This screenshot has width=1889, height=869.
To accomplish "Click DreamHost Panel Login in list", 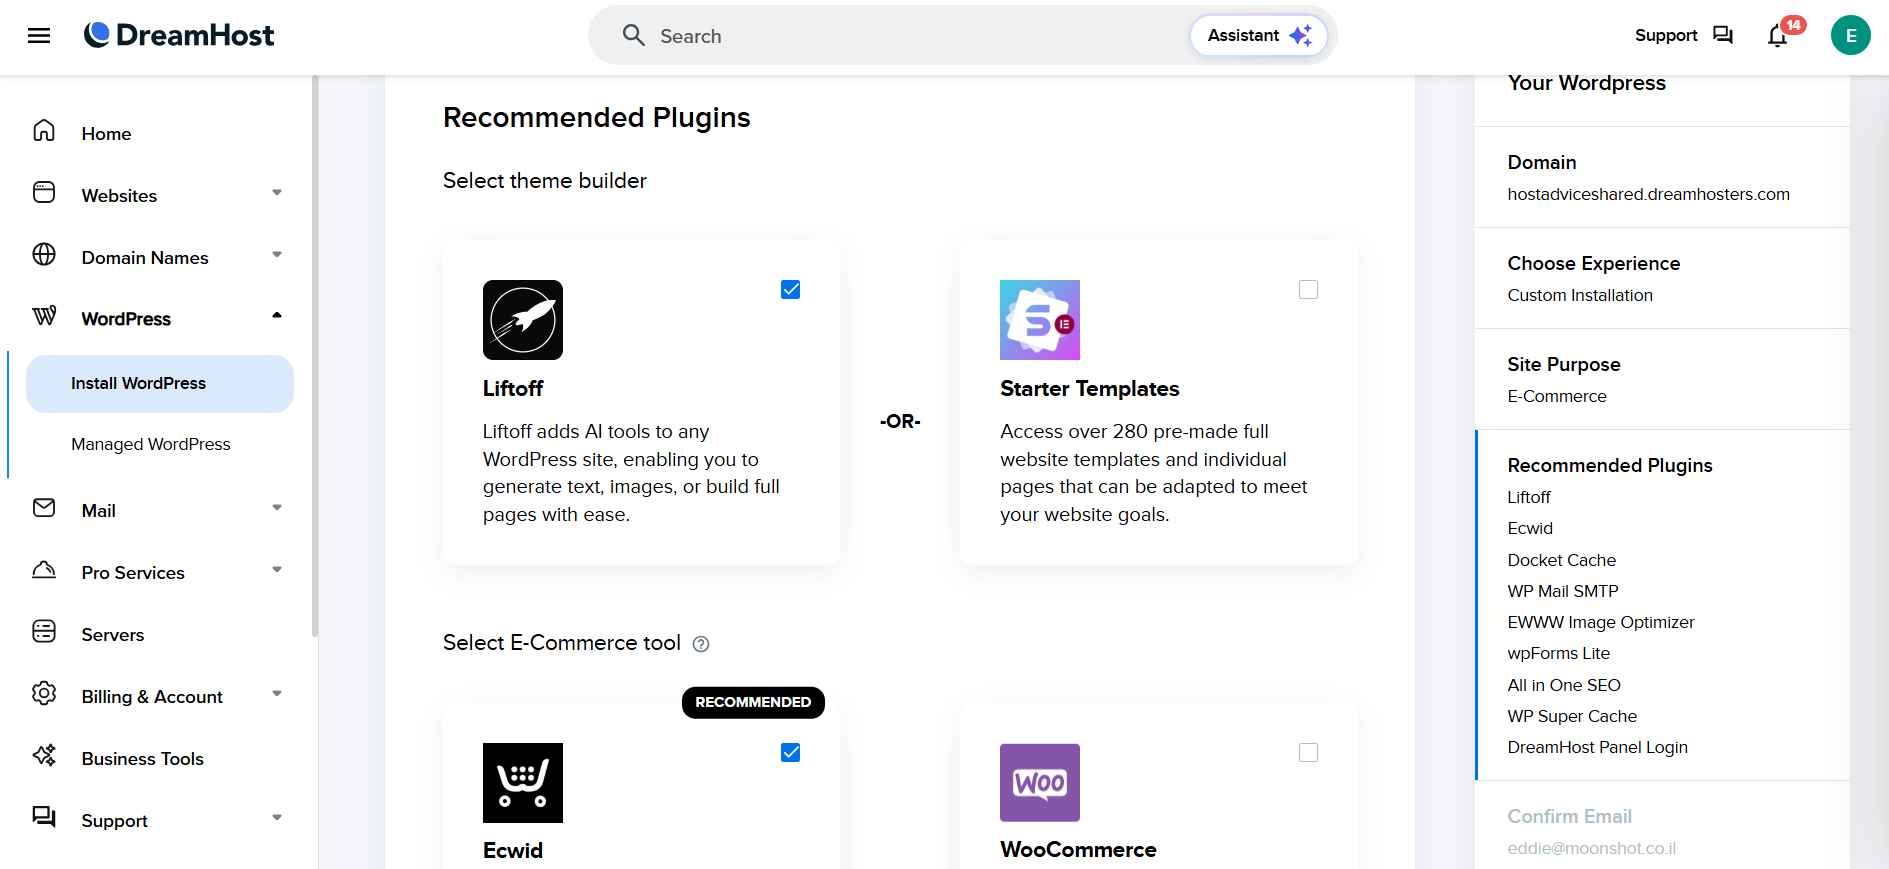I will tap(1598, 747).
